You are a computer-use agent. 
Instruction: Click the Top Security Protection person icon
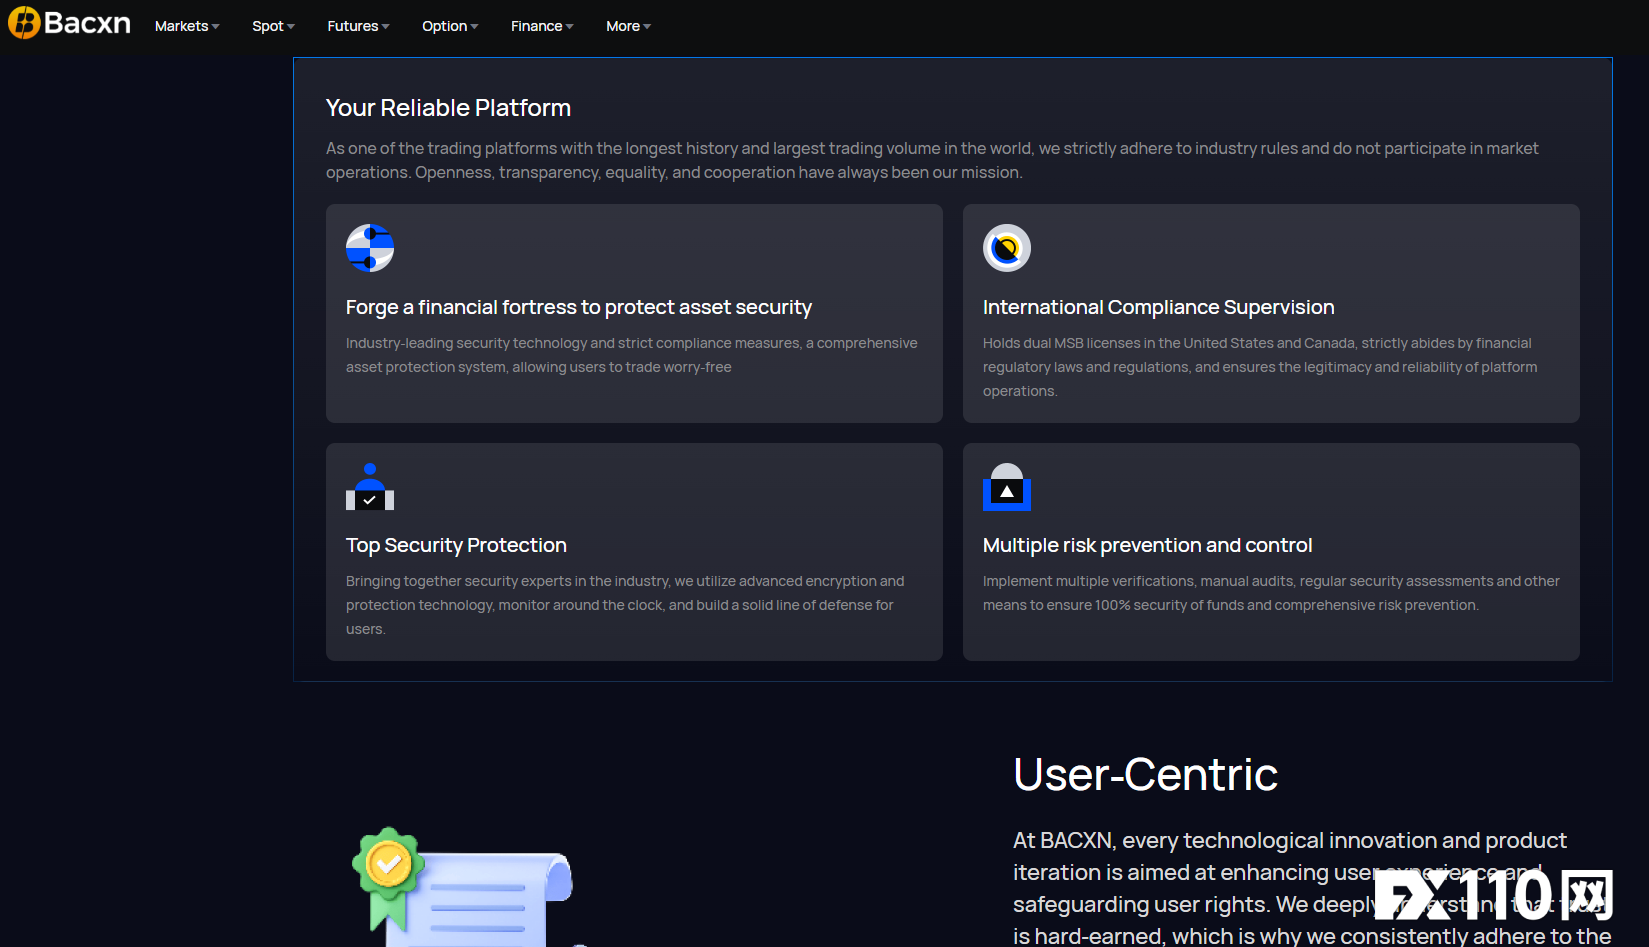[x=370, y=487]
